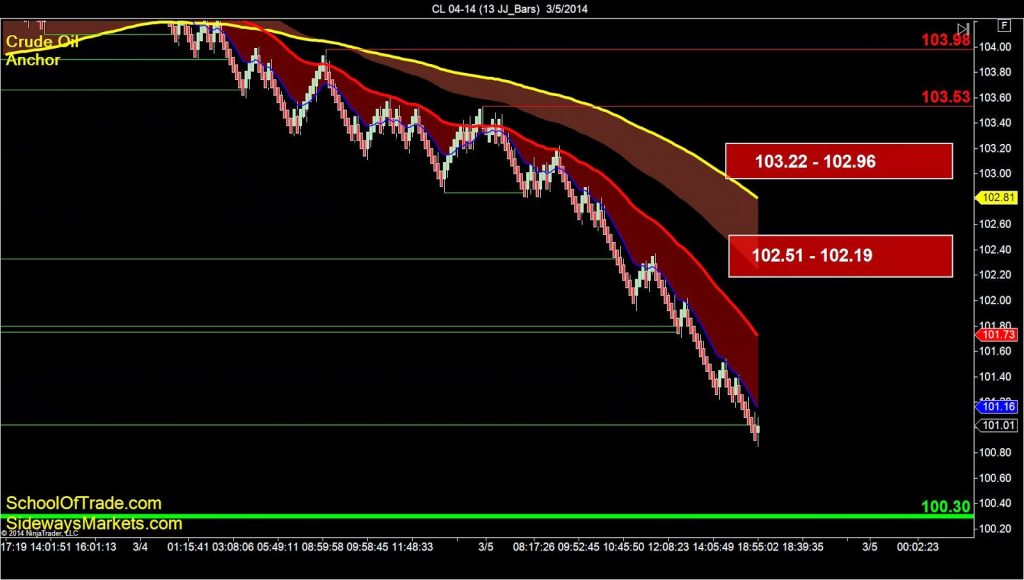1024x580 pixels.
Task: Click the 08:59:58 time axis label
Action: [x=323, y=546]
